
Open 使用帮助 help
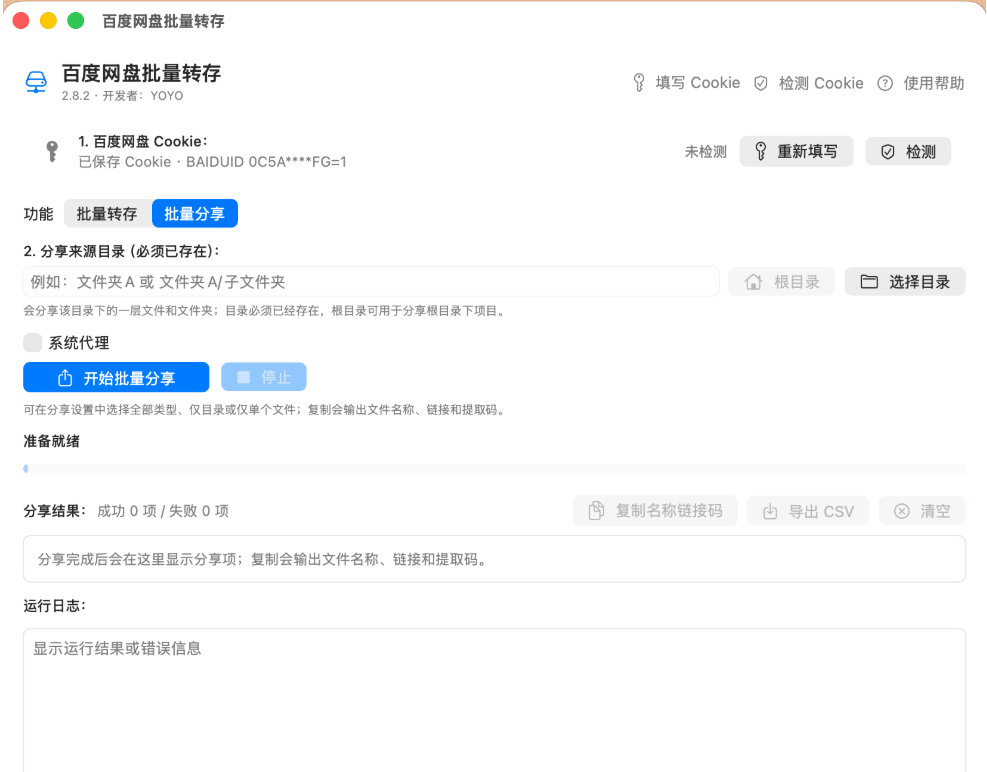click(921, 83)
